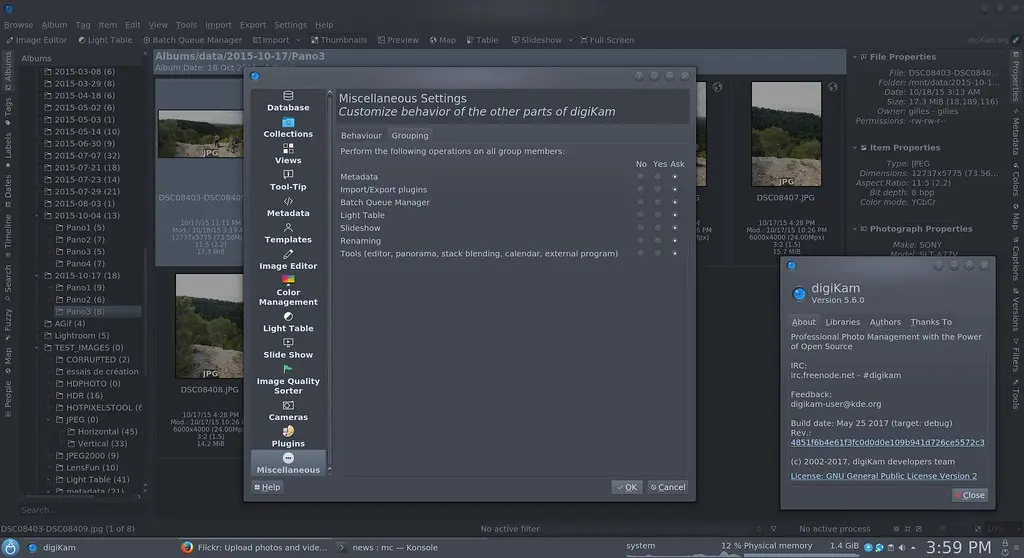Screen dimensions: 1024x558
Task: Set Renaming grouping option to Ask
Action: [675, 241]
